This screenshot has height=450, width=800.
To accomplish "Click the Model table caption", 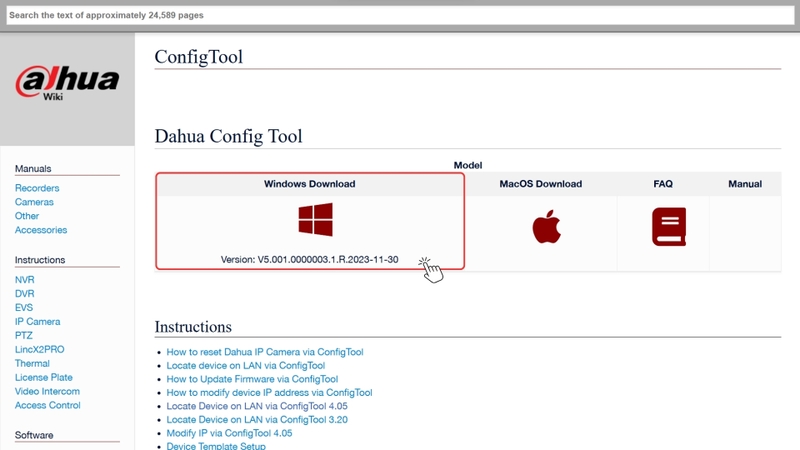I will pyautogui.click(x=468, y=165).
